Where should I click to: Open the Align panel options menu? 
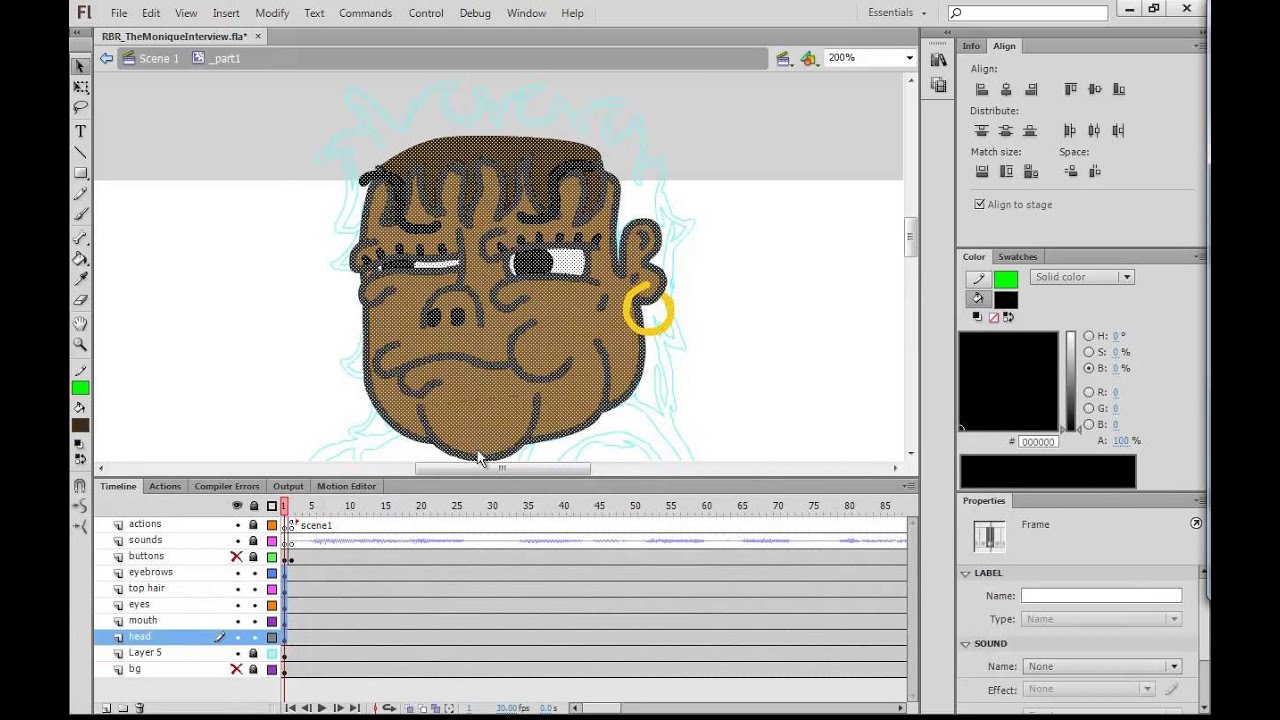[x=1199, y=46]
